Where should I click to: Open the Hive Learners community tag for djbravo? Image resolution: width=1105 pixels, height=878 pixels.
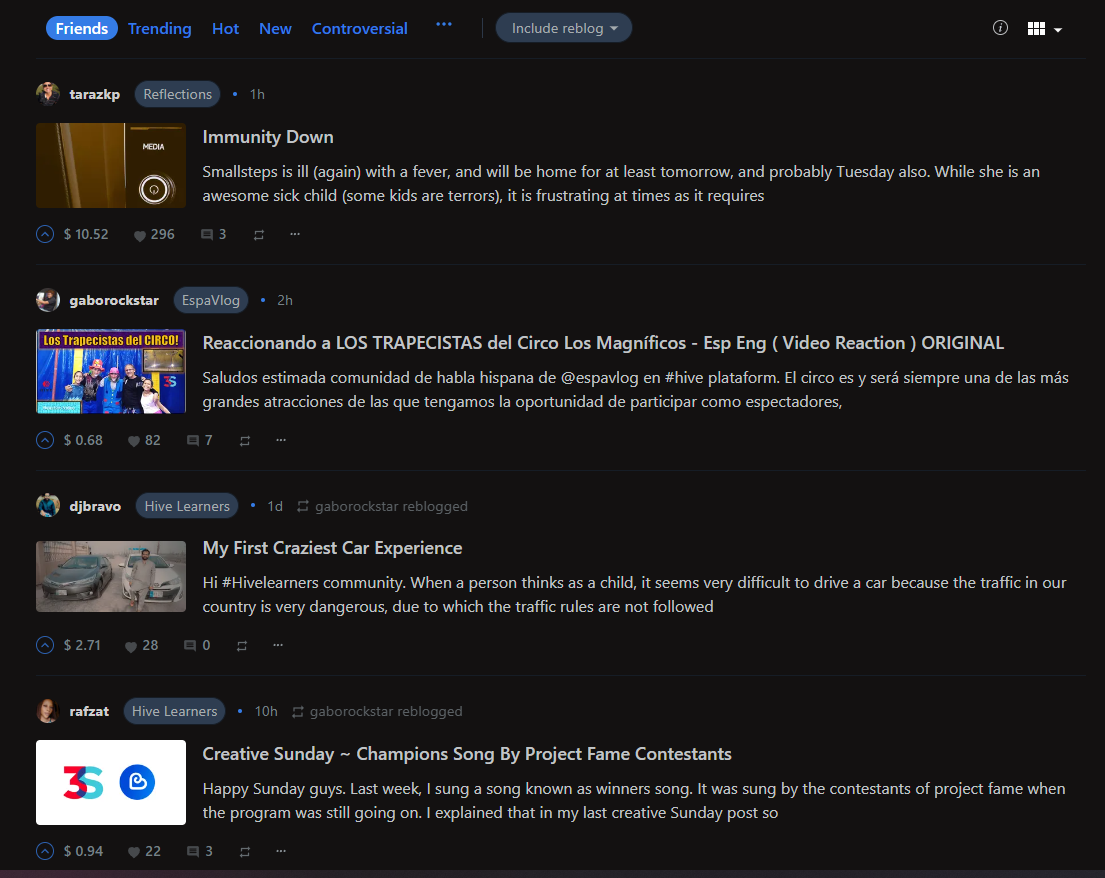pyautogui.click(x=187, y=506)
